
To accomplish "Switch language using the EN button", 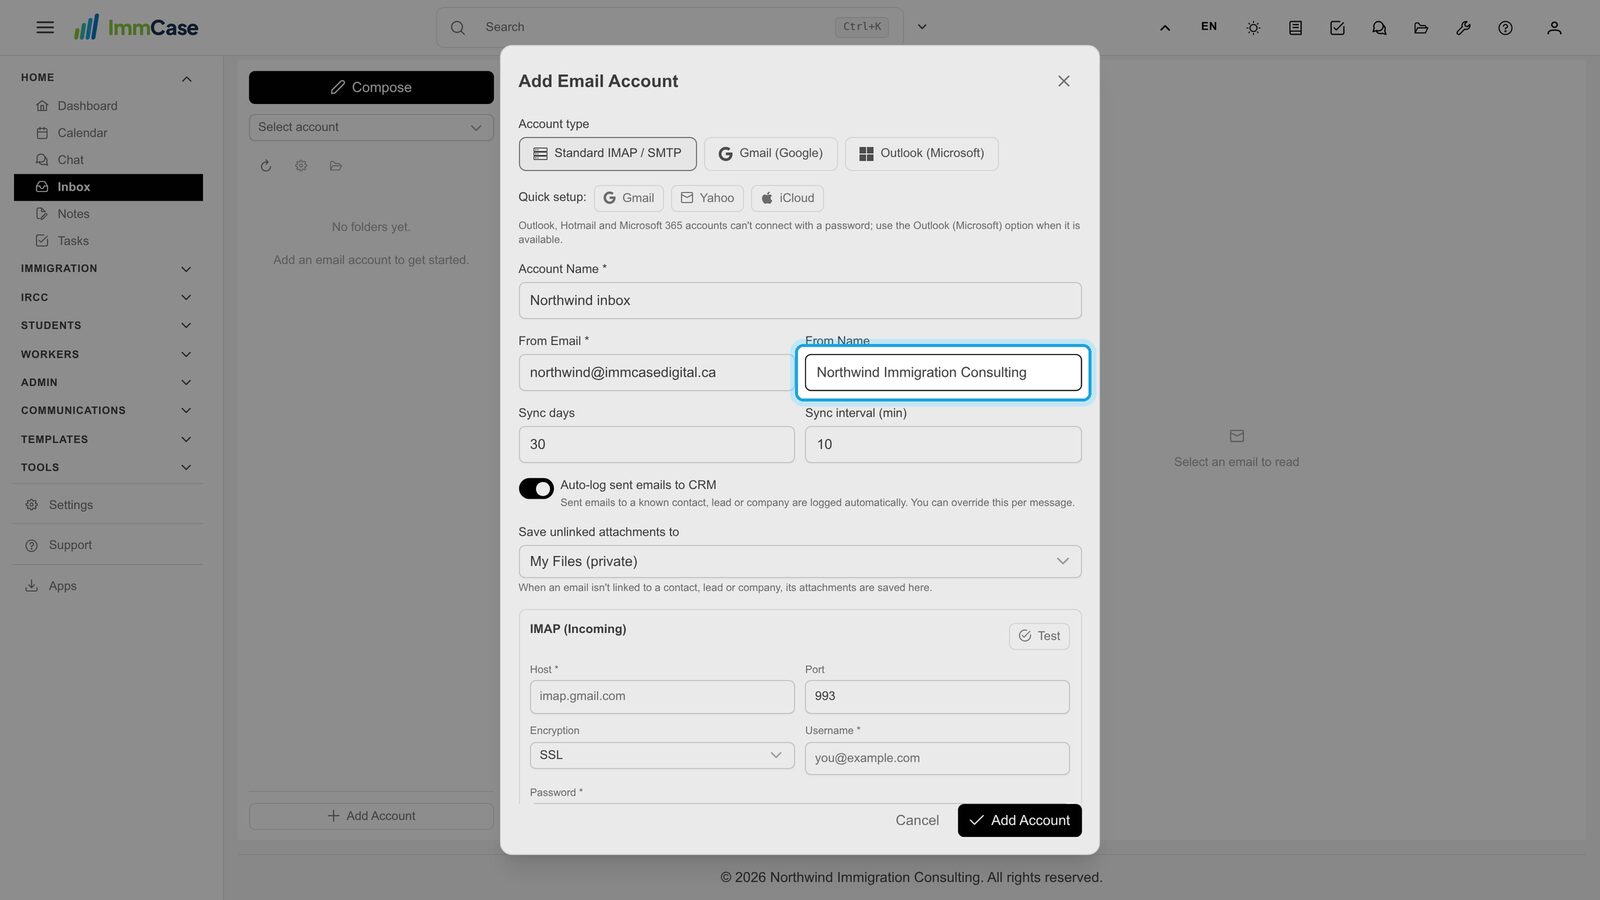I will click(1209, 27).
